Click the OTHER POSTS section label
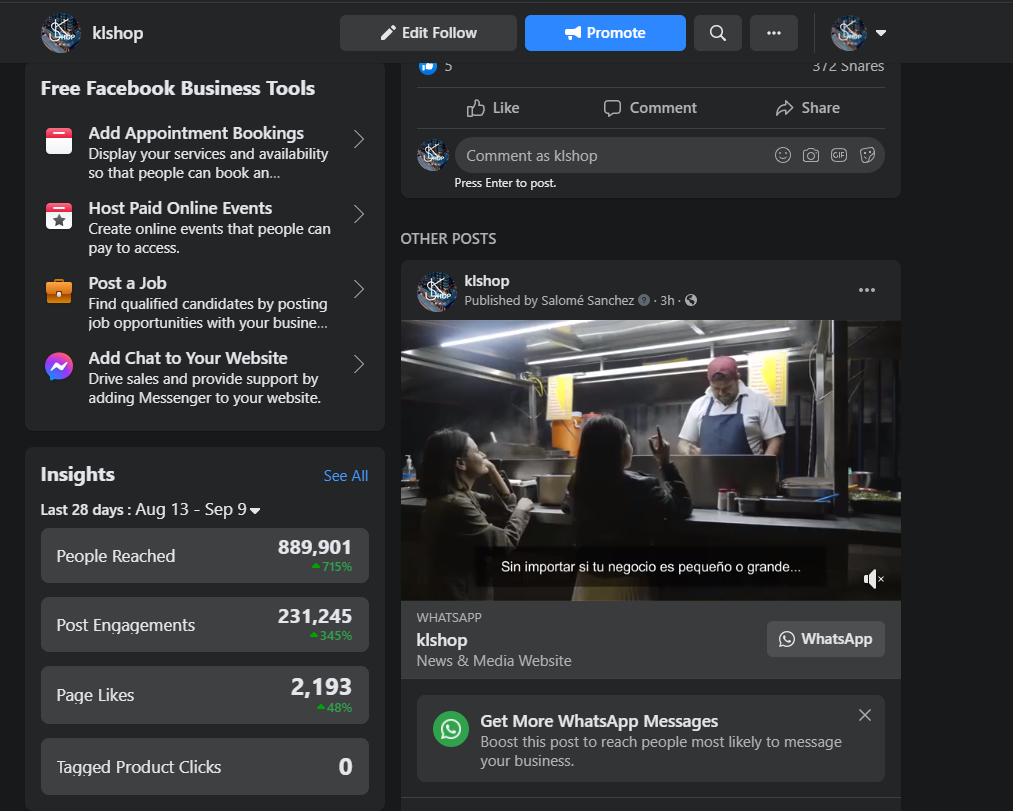This screenshot has height=811, width=1013. [448, 239]
